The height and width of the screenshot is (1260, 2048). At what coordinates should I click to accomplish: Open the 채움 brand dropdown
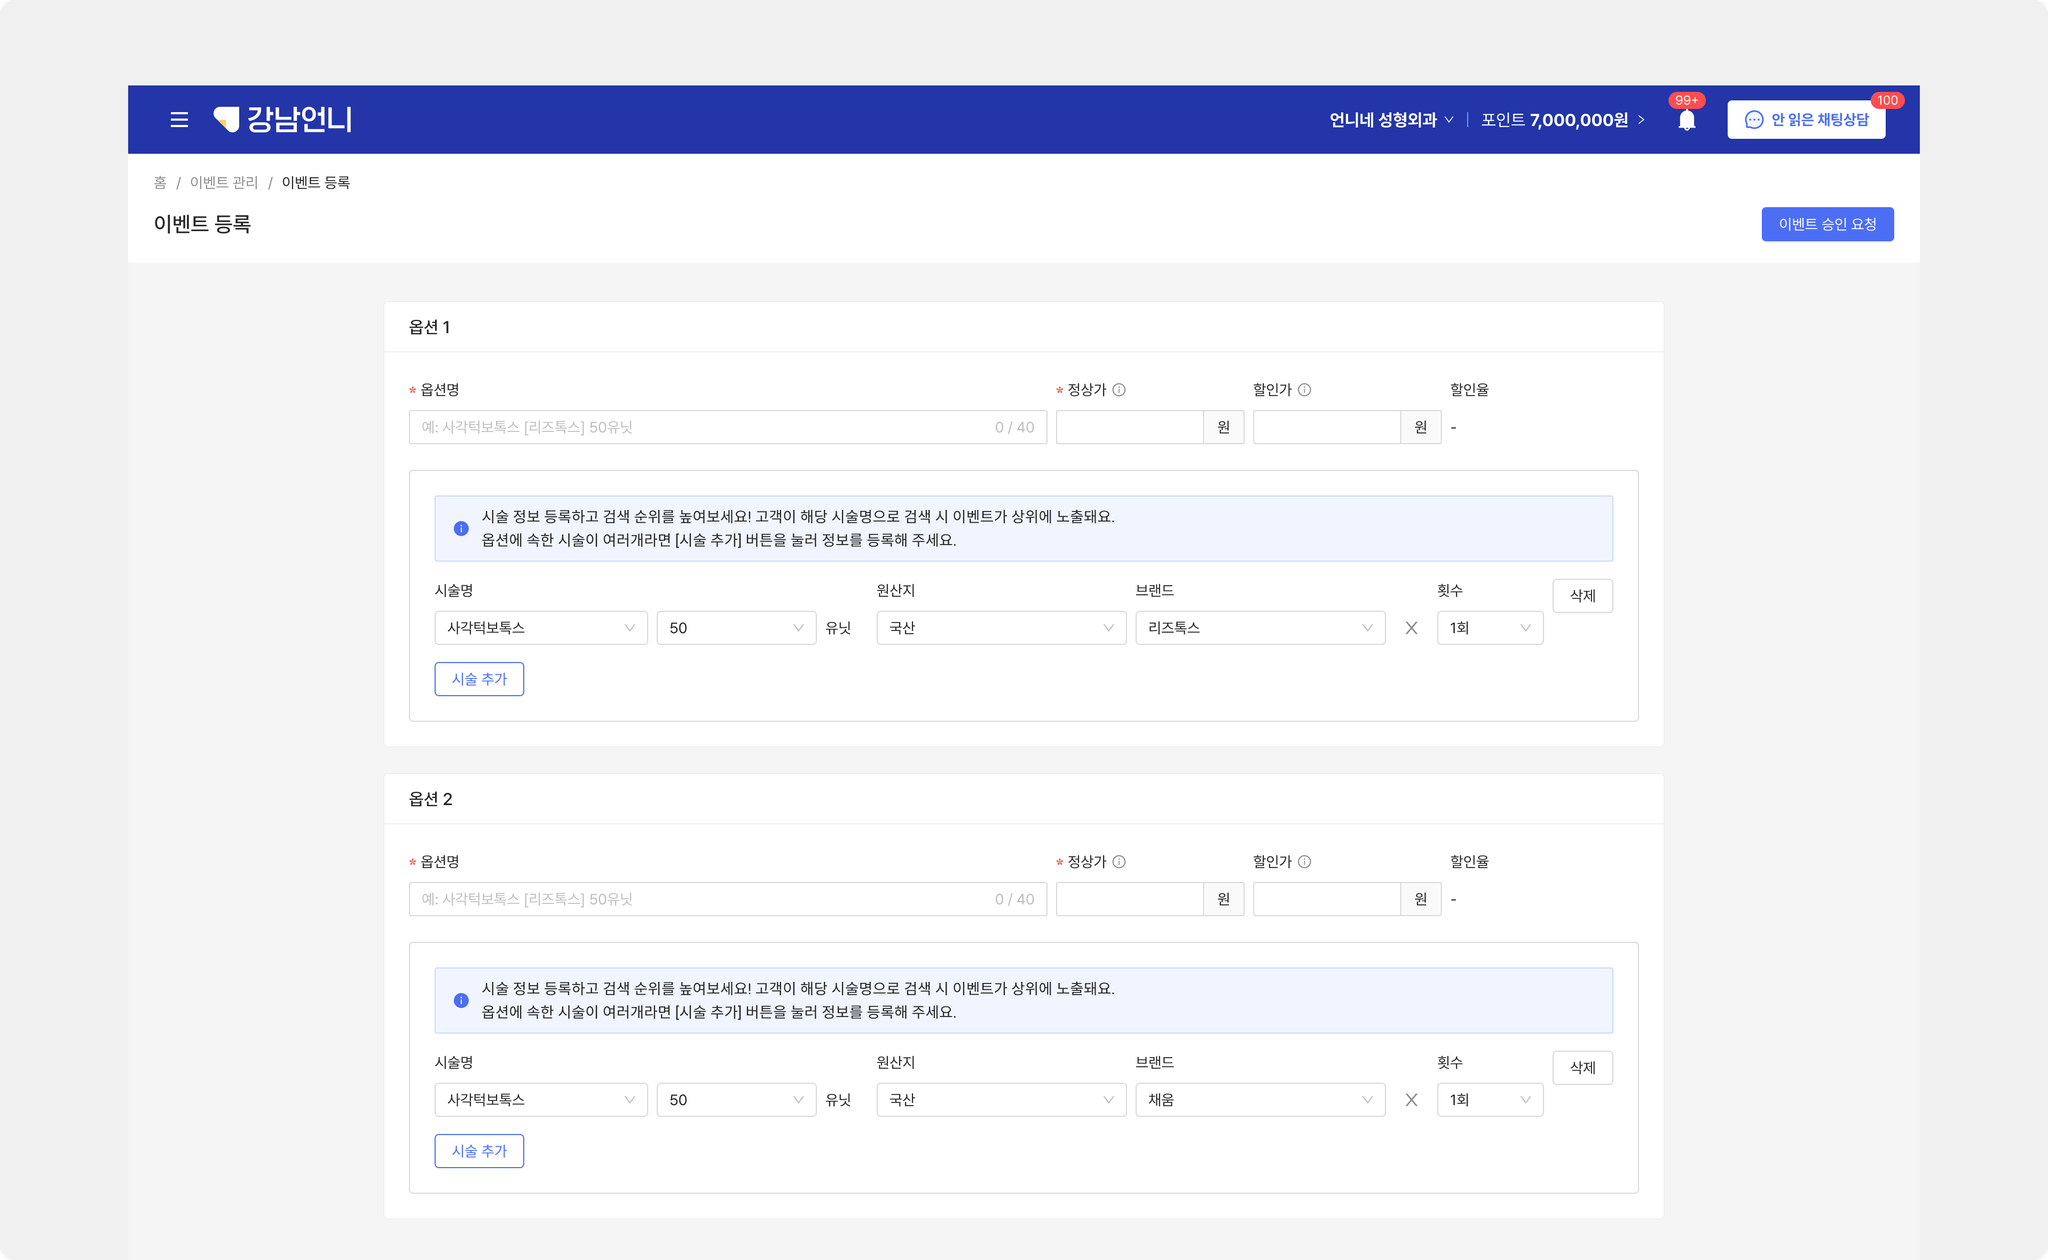[1260, 1100]
